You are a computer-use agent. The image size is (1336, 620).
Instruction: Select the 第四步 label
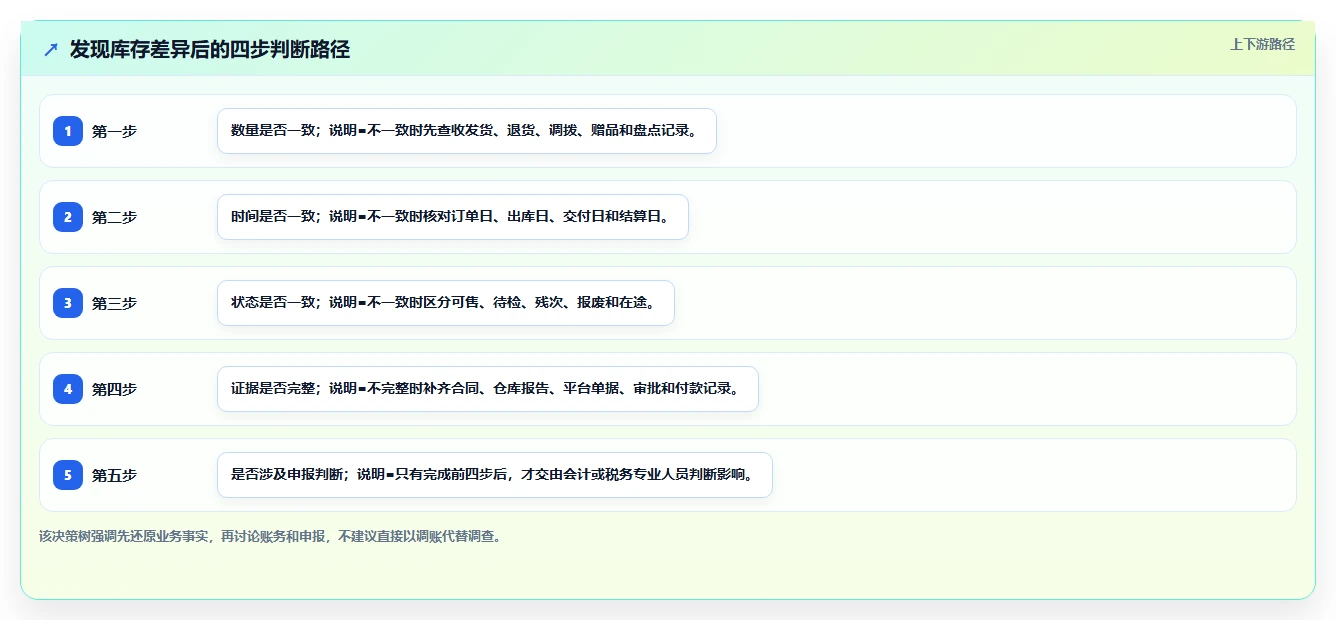[114, 389]
